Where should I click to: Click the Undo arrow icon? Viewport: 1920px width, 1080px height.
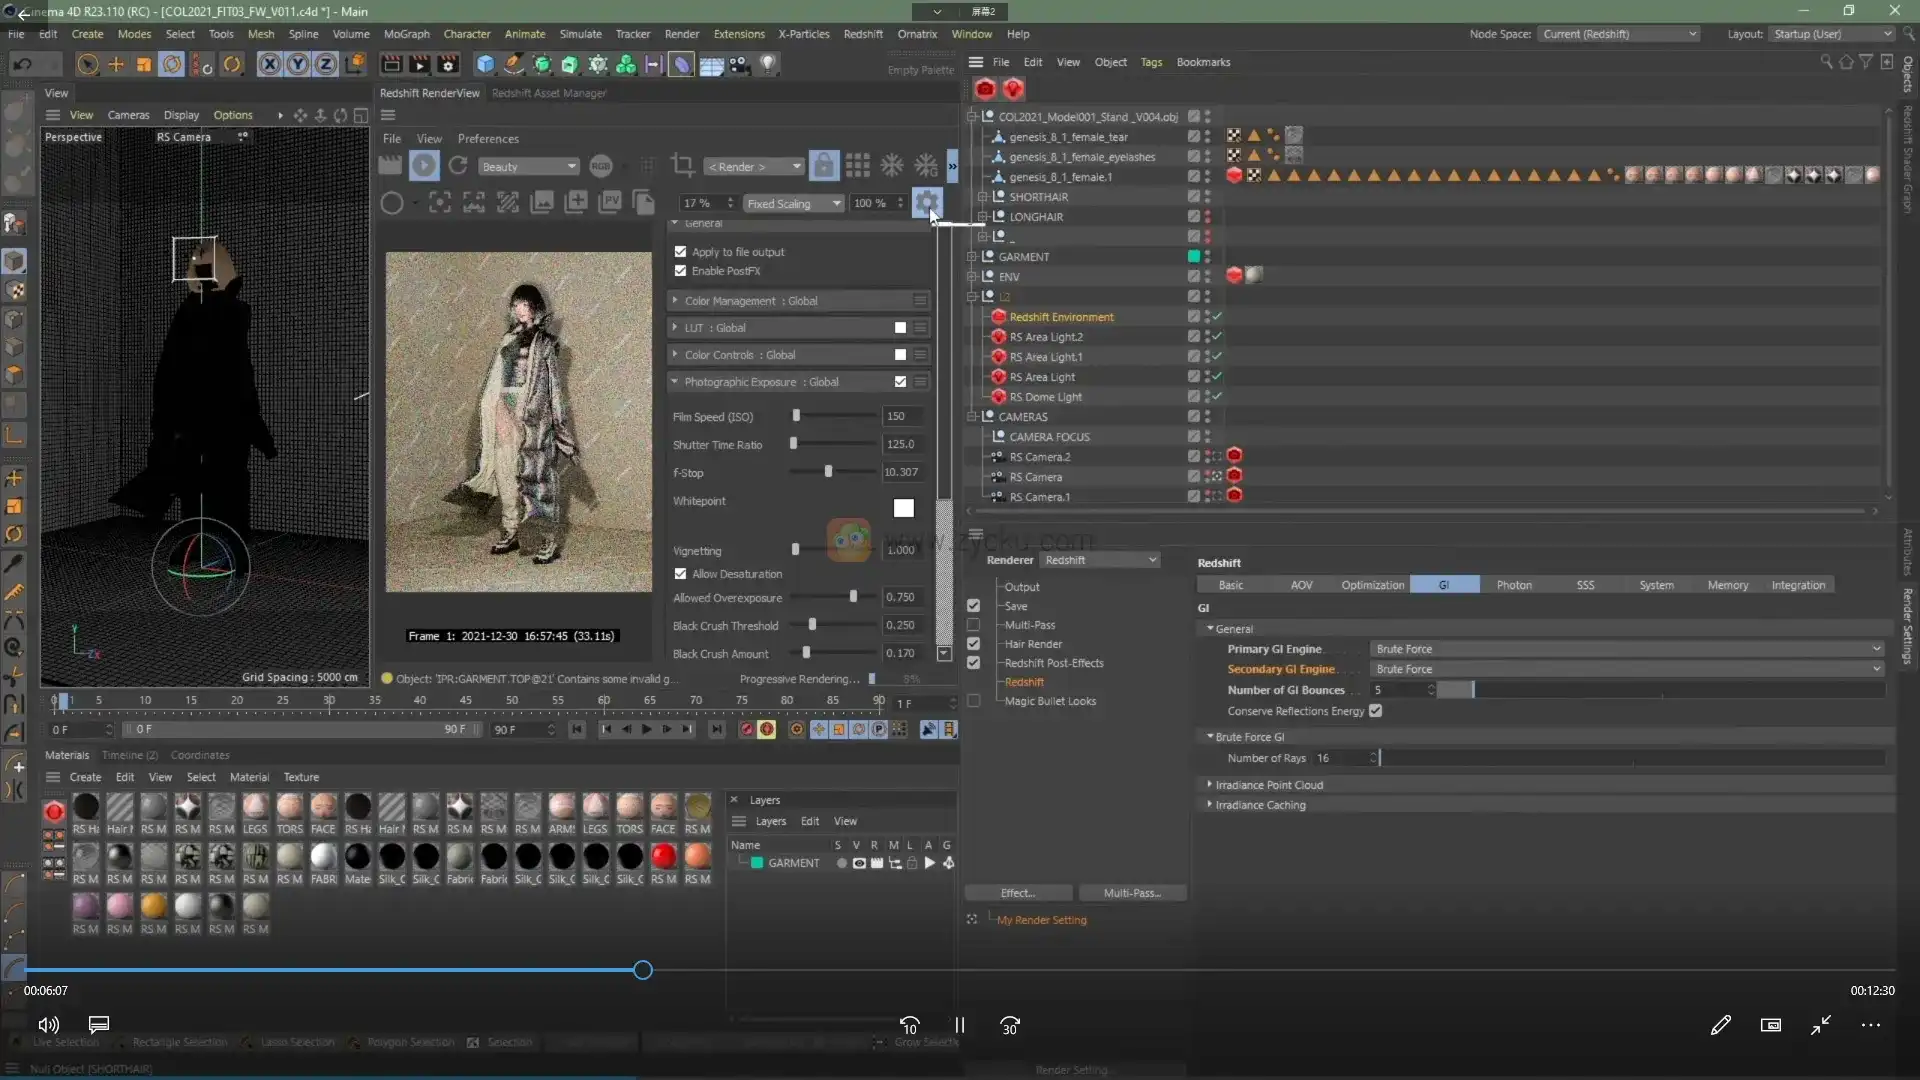[22, 65]
